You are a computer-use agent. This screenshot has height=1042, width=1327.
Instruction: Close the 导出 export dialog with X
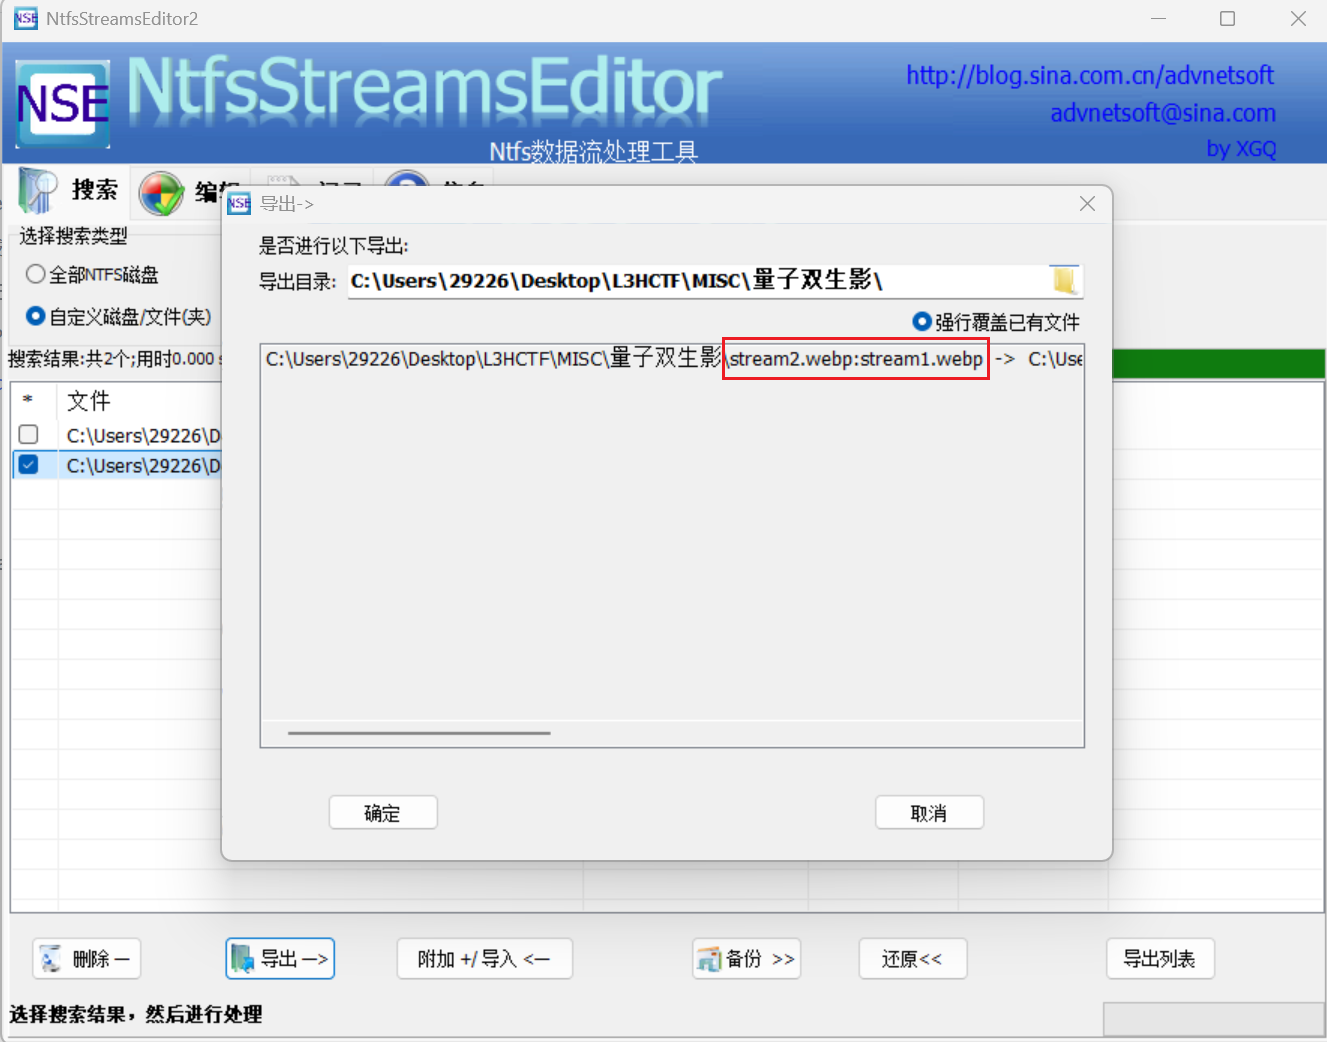(x=1087, y=204)
